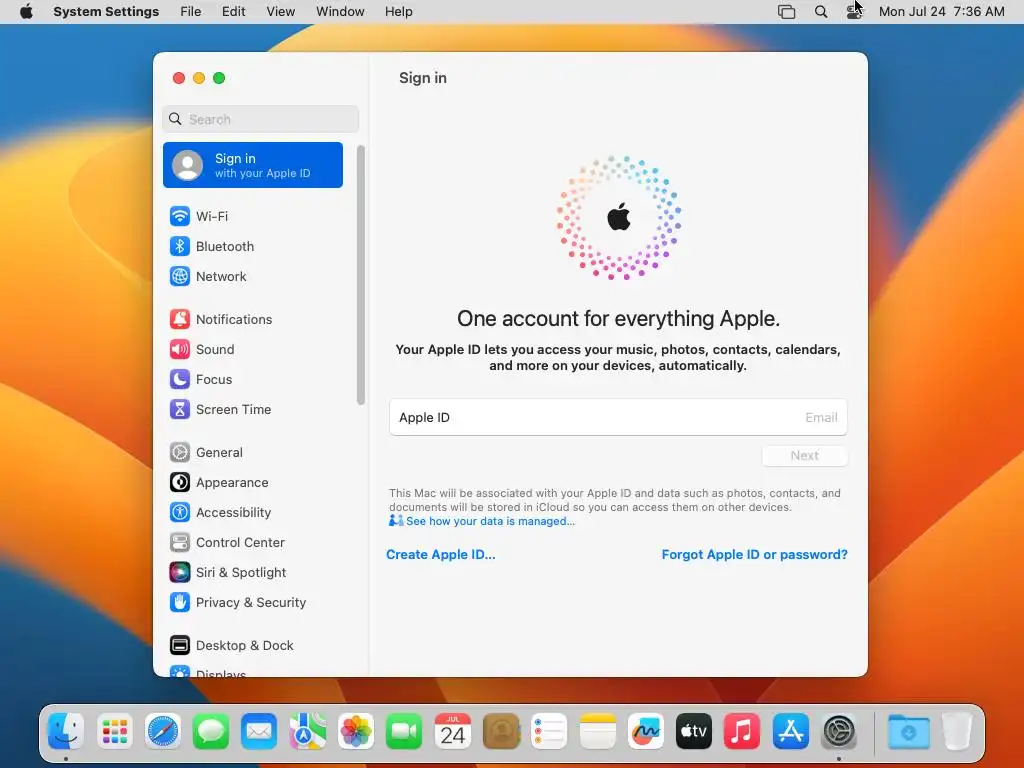Open Photos from the Dock
The height and width of the screenshot is (768, 1024).
click(356, 731)
